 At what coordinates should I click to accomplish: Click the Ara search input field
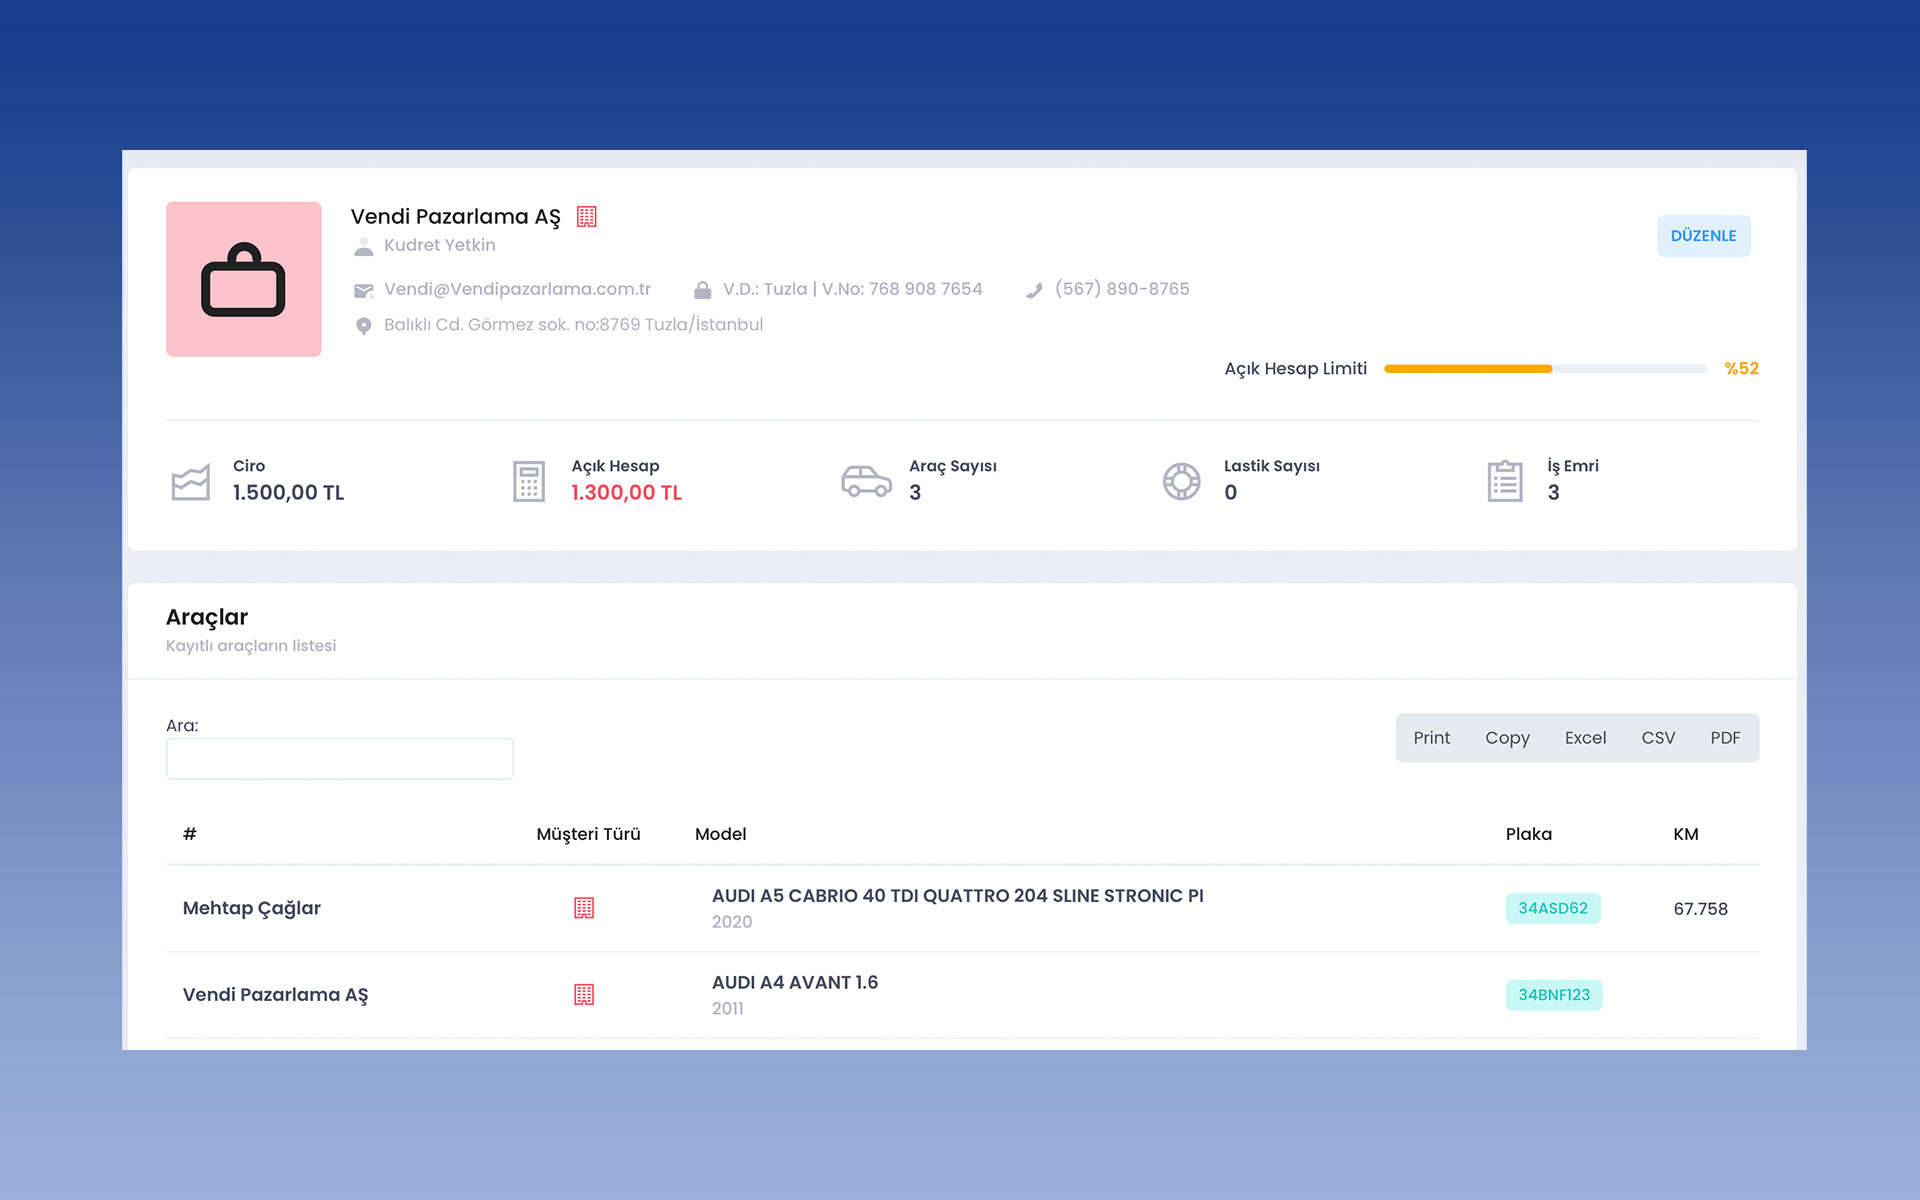tap(339, 759)
